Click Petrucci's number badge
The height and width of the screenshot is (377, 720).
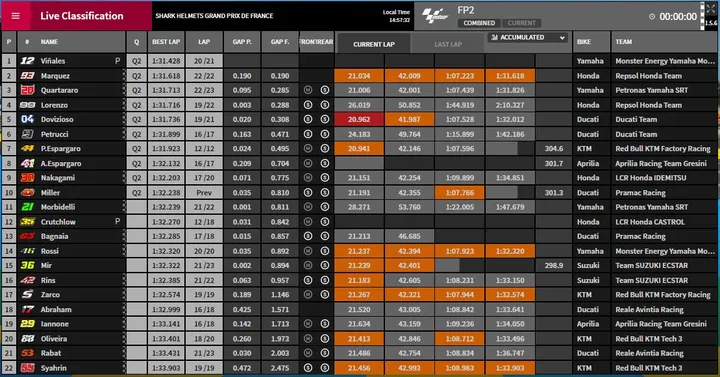point(28,134)
